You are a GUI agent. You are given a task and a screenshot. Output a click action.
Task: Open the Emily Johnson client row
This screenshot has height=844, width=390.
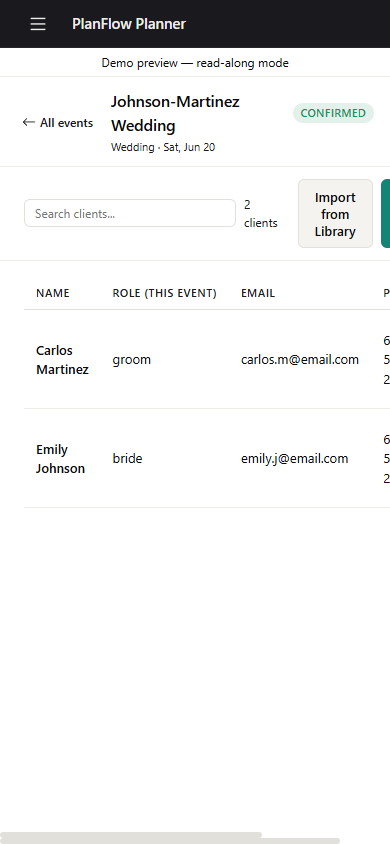pyautogui.click(x=207, y=459)
